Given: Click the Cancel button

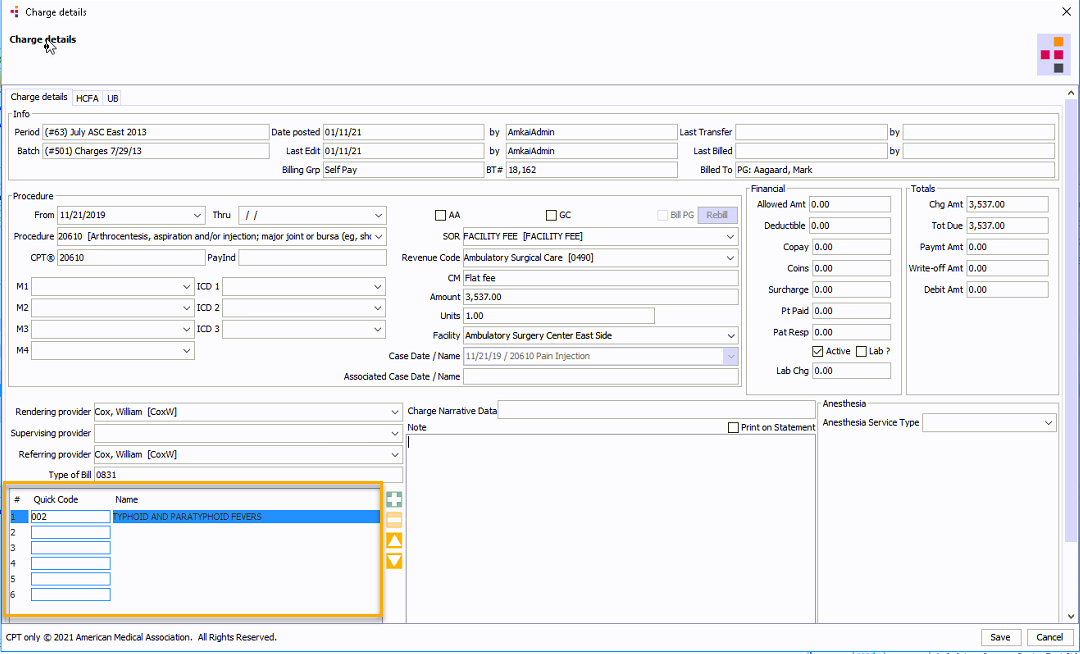Looking at the screenshot, I should point(1050,637).
